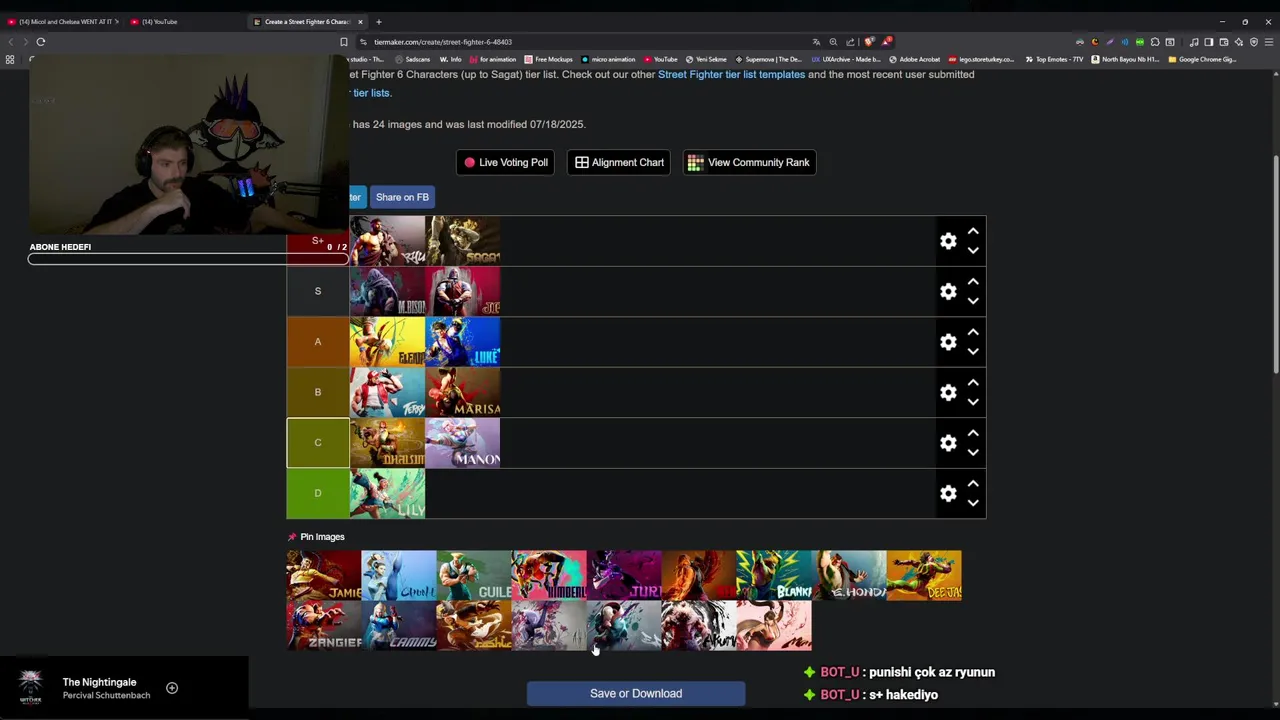Screen dimensions: 1280x720
Task: Switch to 'Micol and Chelsea' browser tab
Action: [x=62, y=21]
